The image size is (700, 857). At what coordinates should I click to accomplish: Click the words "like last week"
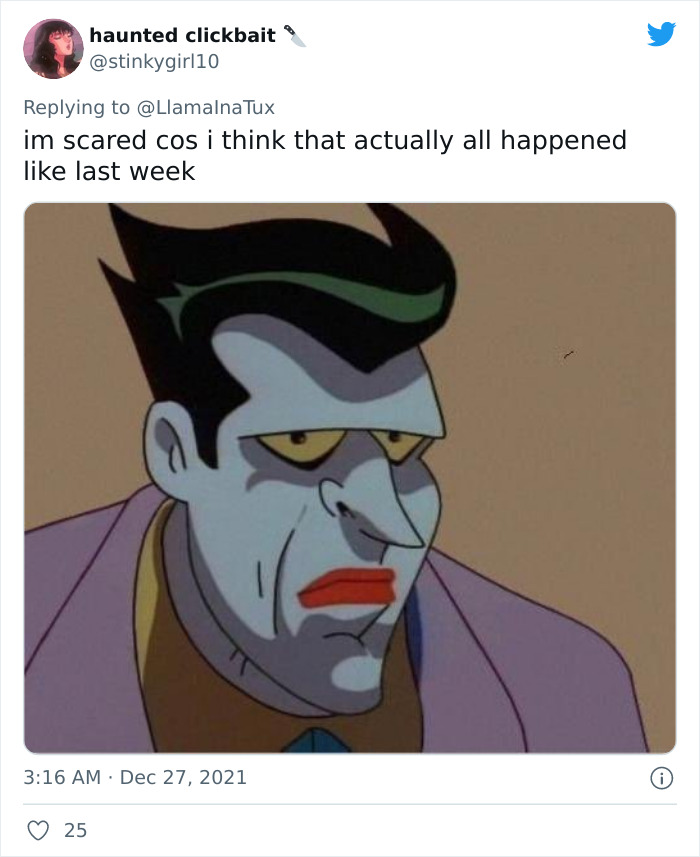(x=109, y=171)
